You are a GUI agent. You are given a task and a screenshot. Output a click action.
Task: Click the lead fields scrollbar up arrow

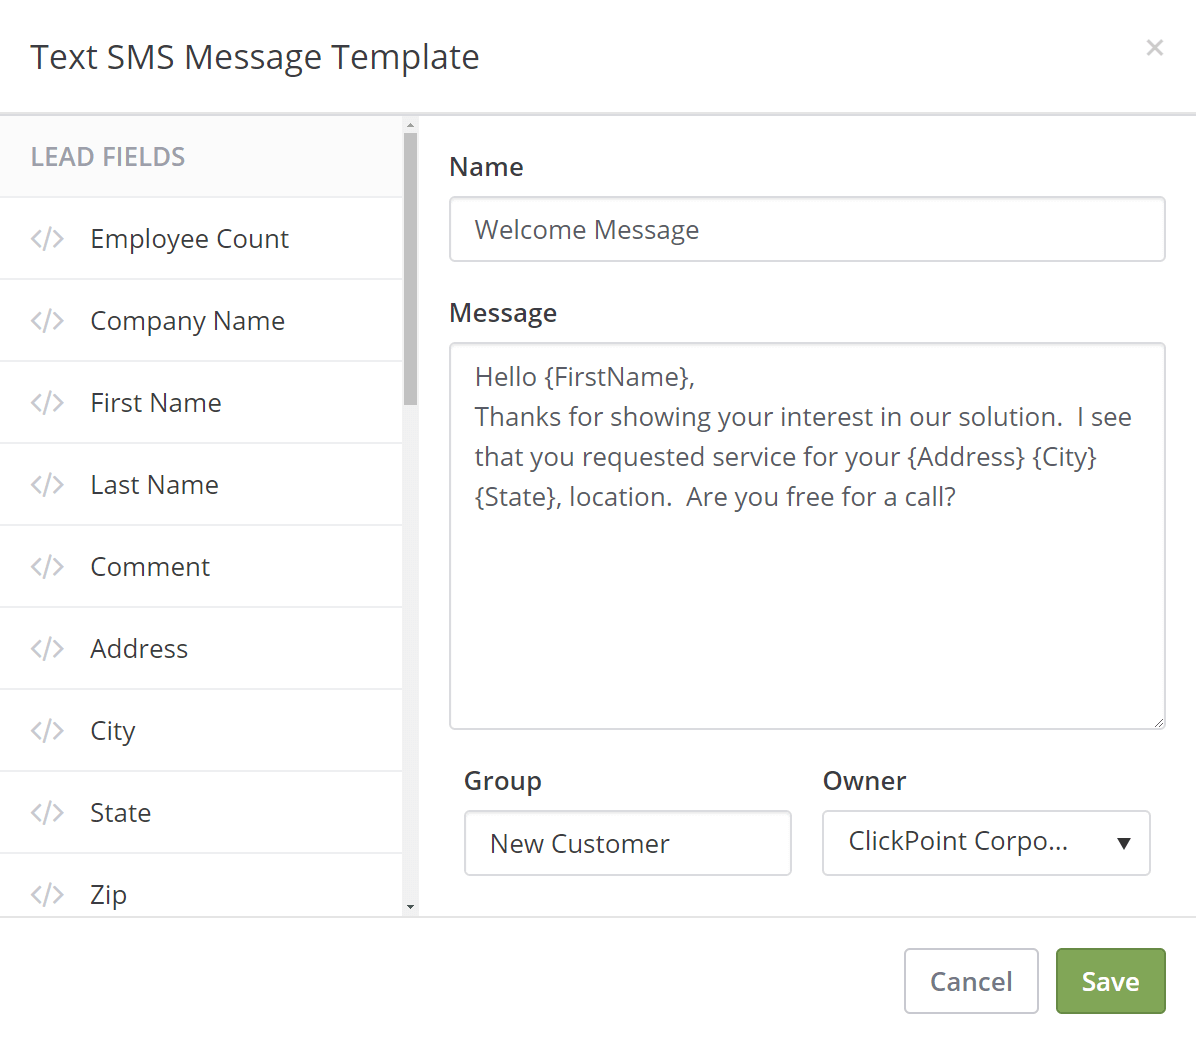coord(410,125)
